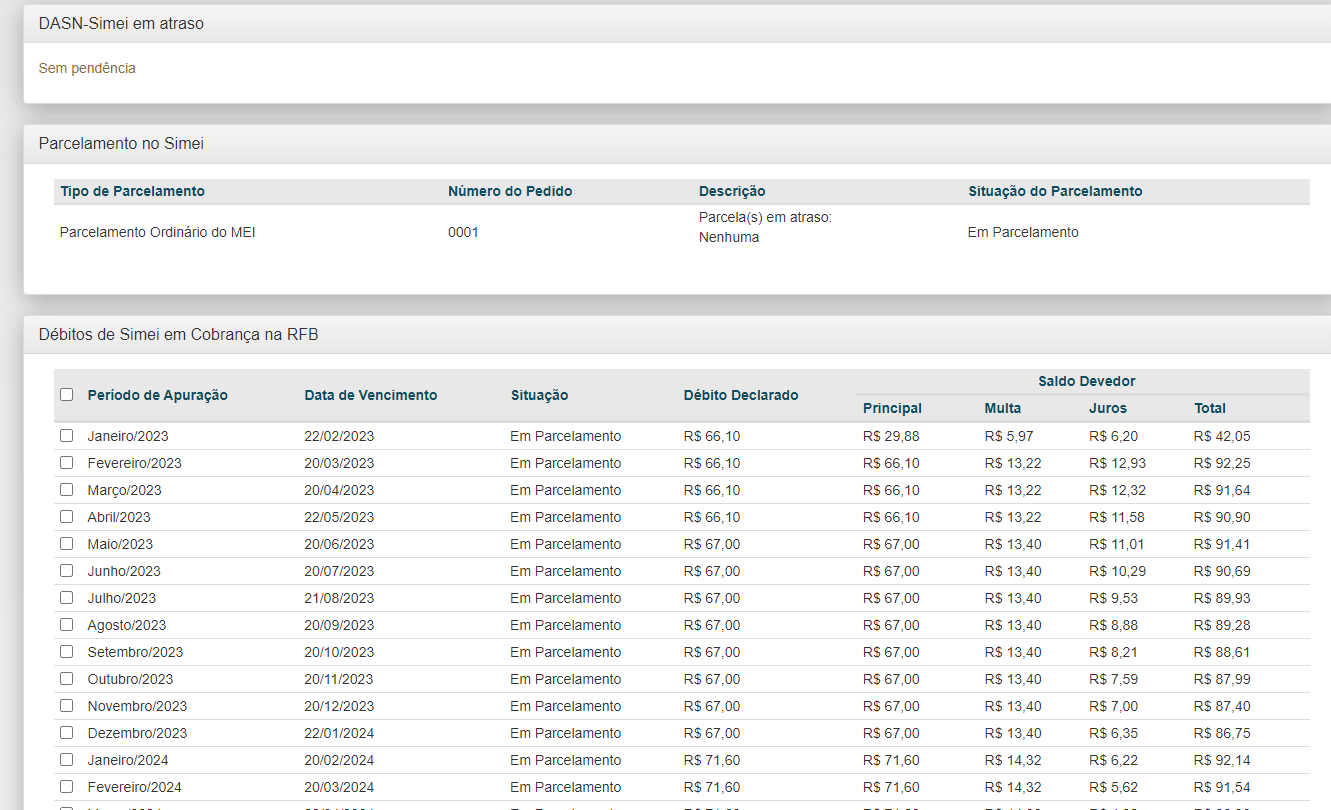Screen dimensions: 1331x810
Task: Check the Setembro/2023 row checkbox
Action: point(66,652)
